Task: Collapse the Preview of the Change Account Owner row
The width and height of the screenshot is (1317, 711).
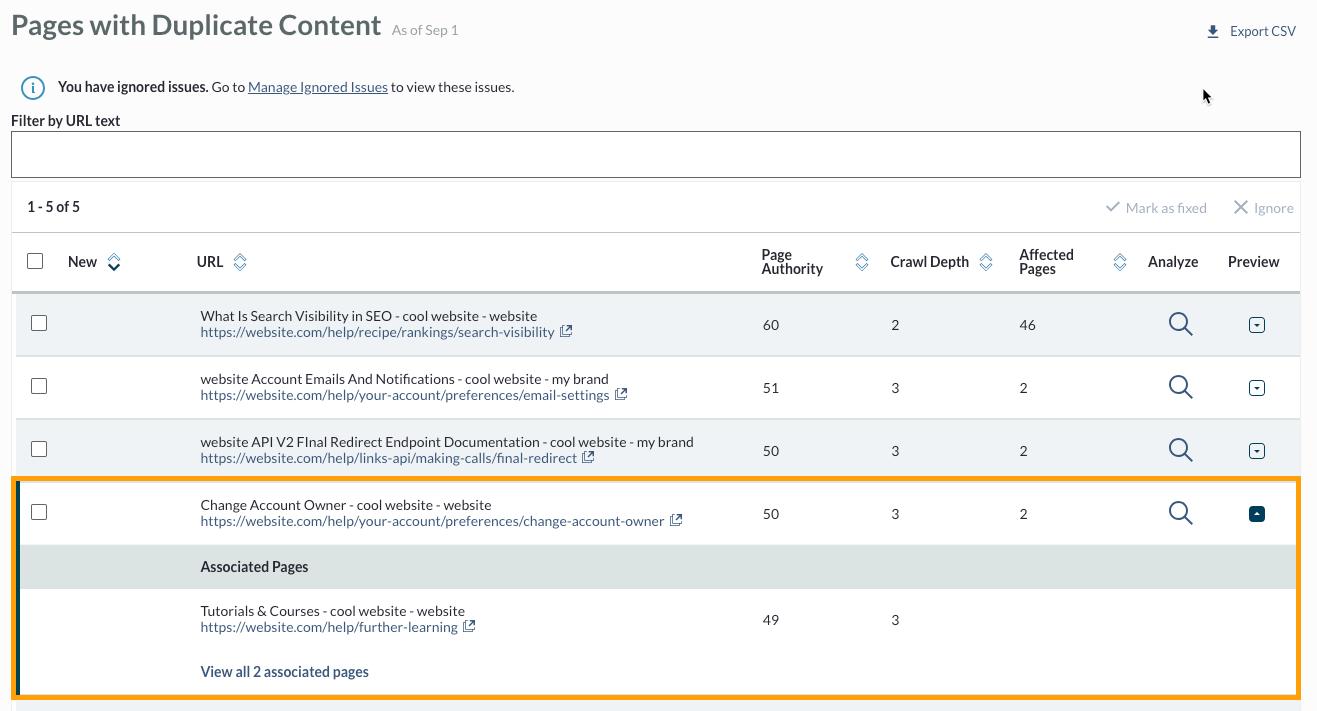Action: (x=1257, y=512)
